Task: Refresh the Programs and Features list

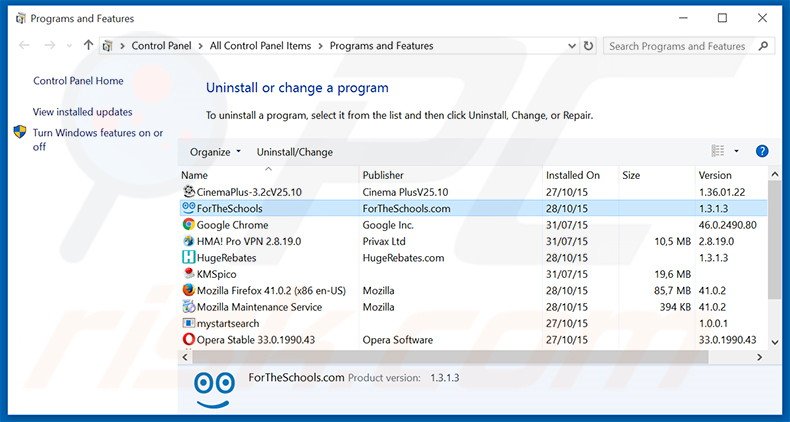Action: click(588, 46)
